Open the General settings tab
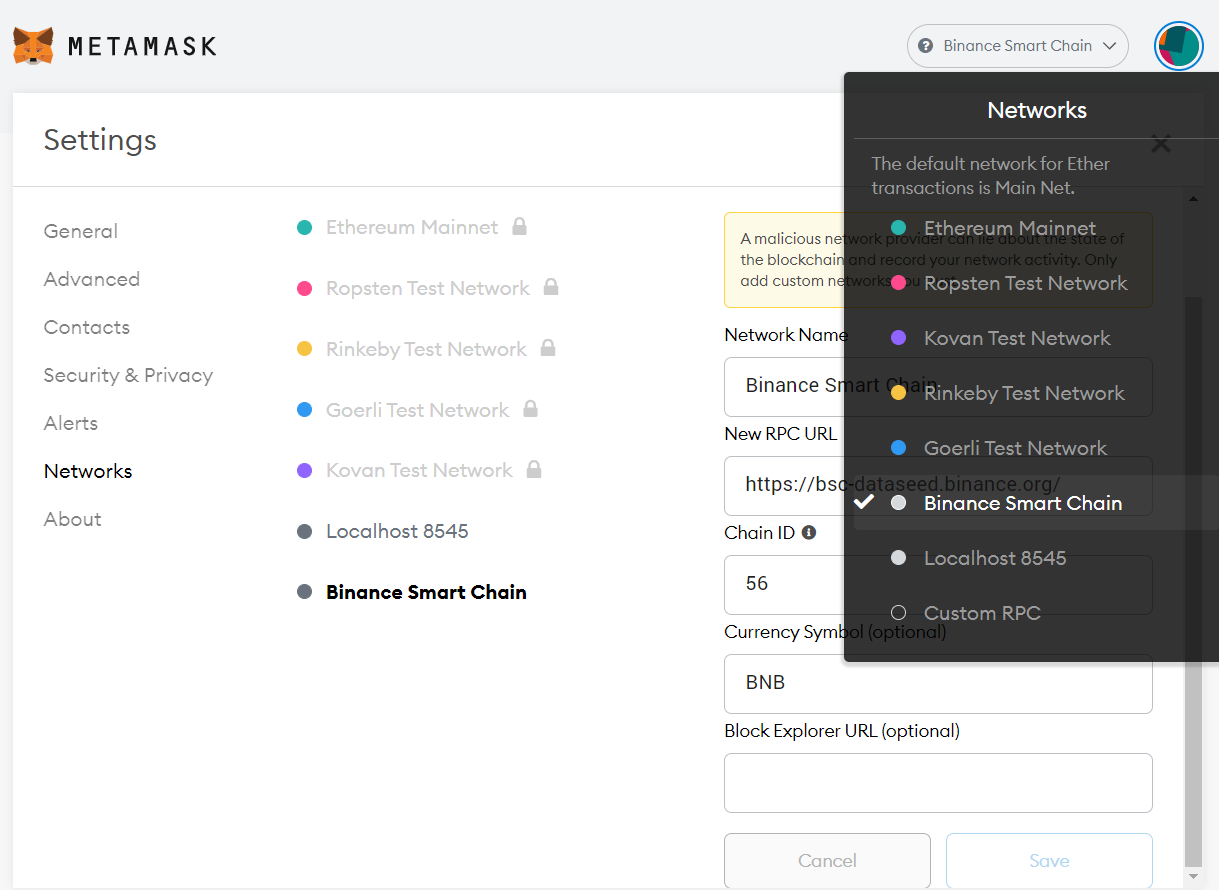This screenshot has height=890, width=1219. point(81,231)
